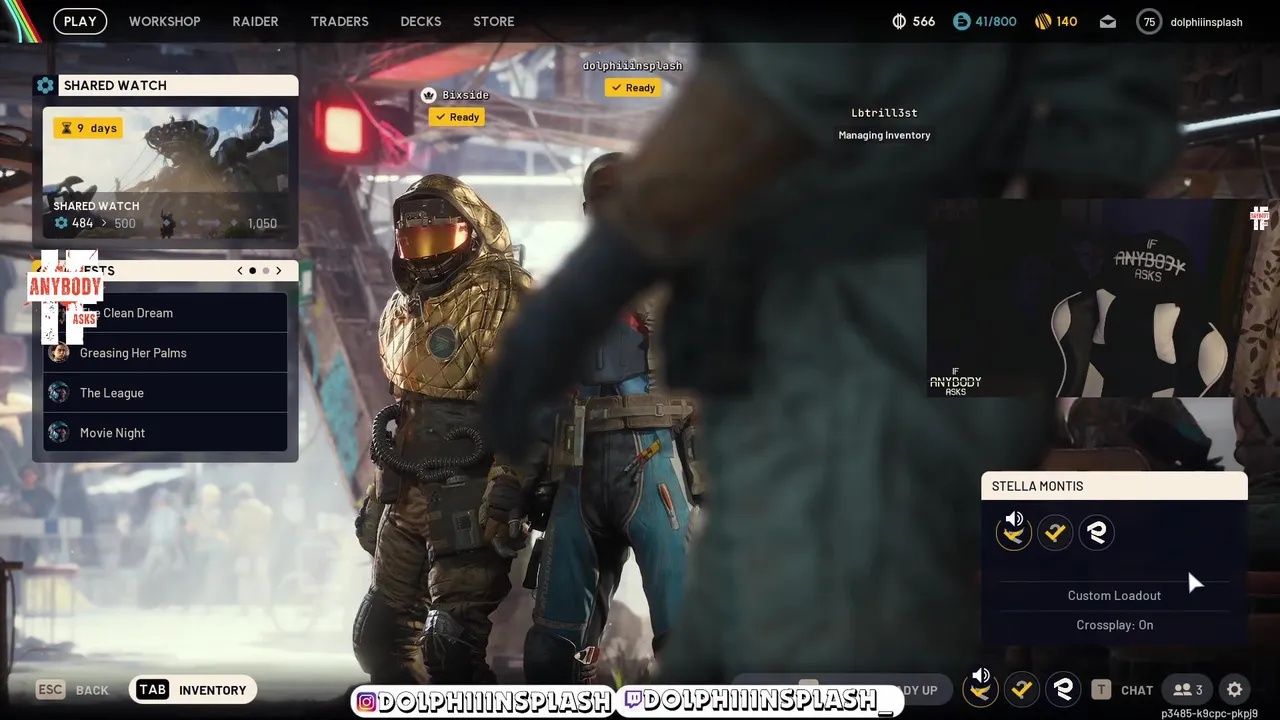Screen dimensions: 1280x720
Task: Open the Clean Dream quest
Action: [x=165, y=312]
